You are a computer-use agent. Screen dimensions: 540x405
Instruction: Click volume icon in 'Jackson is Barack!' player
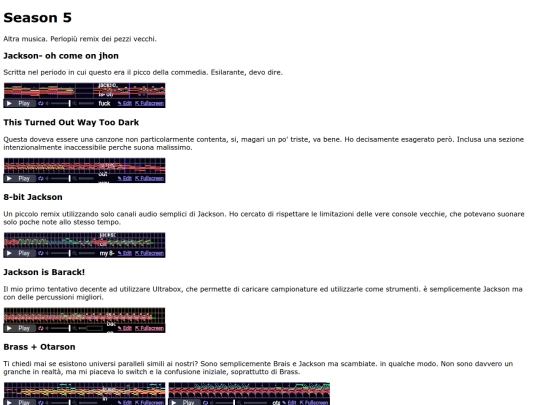pyautogui.click(x=48, y=328)
